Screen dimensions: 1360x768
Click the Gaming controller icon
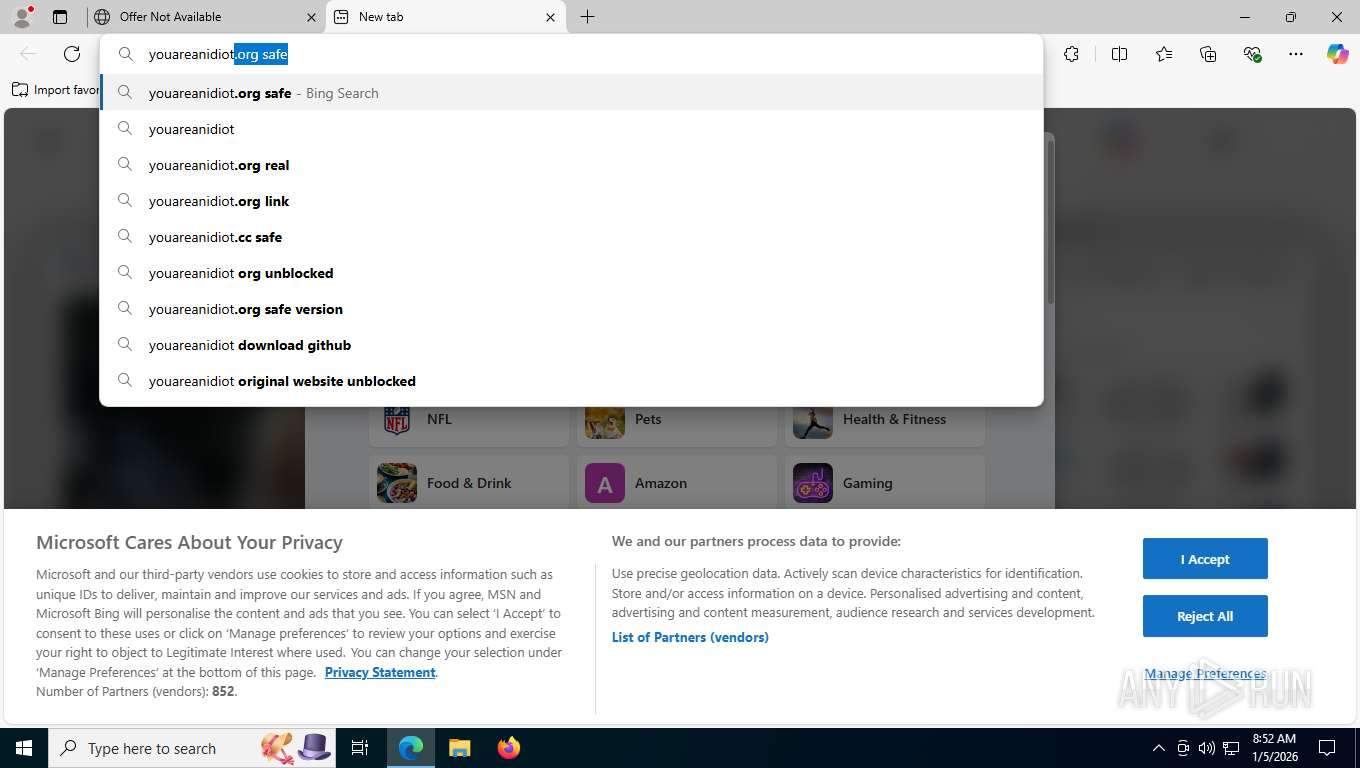click(813, 483)
